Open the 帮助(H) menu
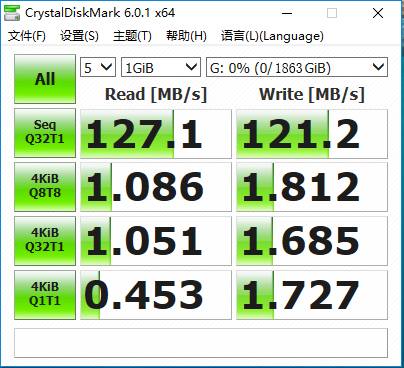 [x=186, y=36]
